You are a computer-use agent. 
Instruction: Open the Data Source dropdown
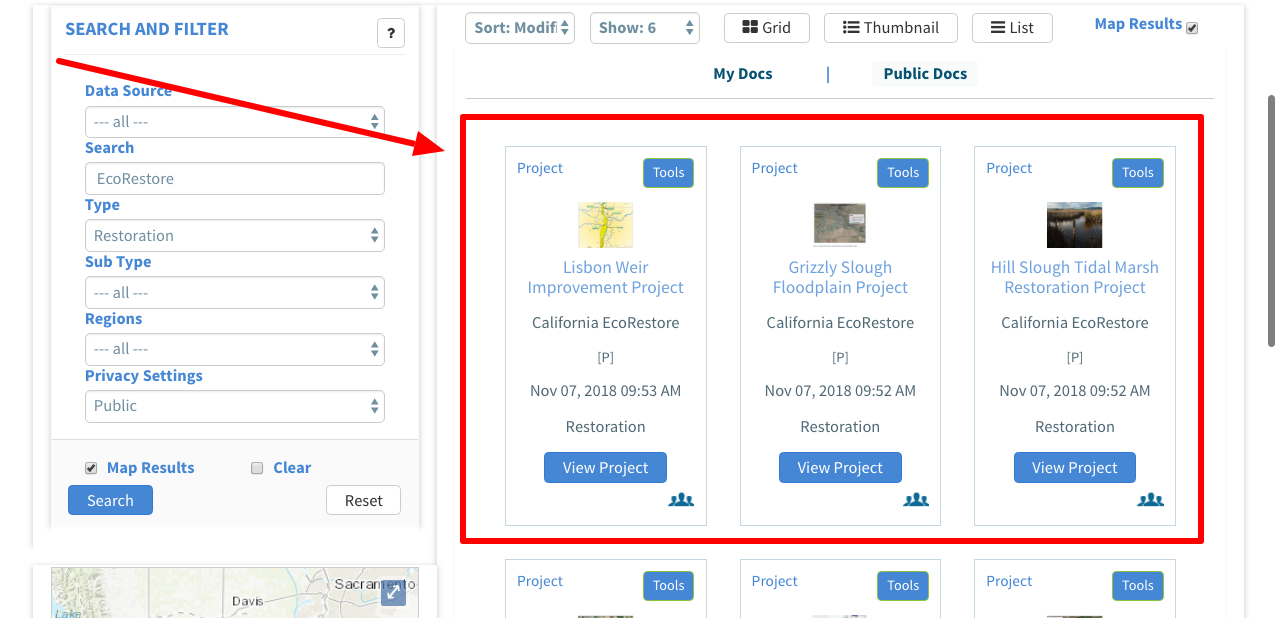point(235,122)
